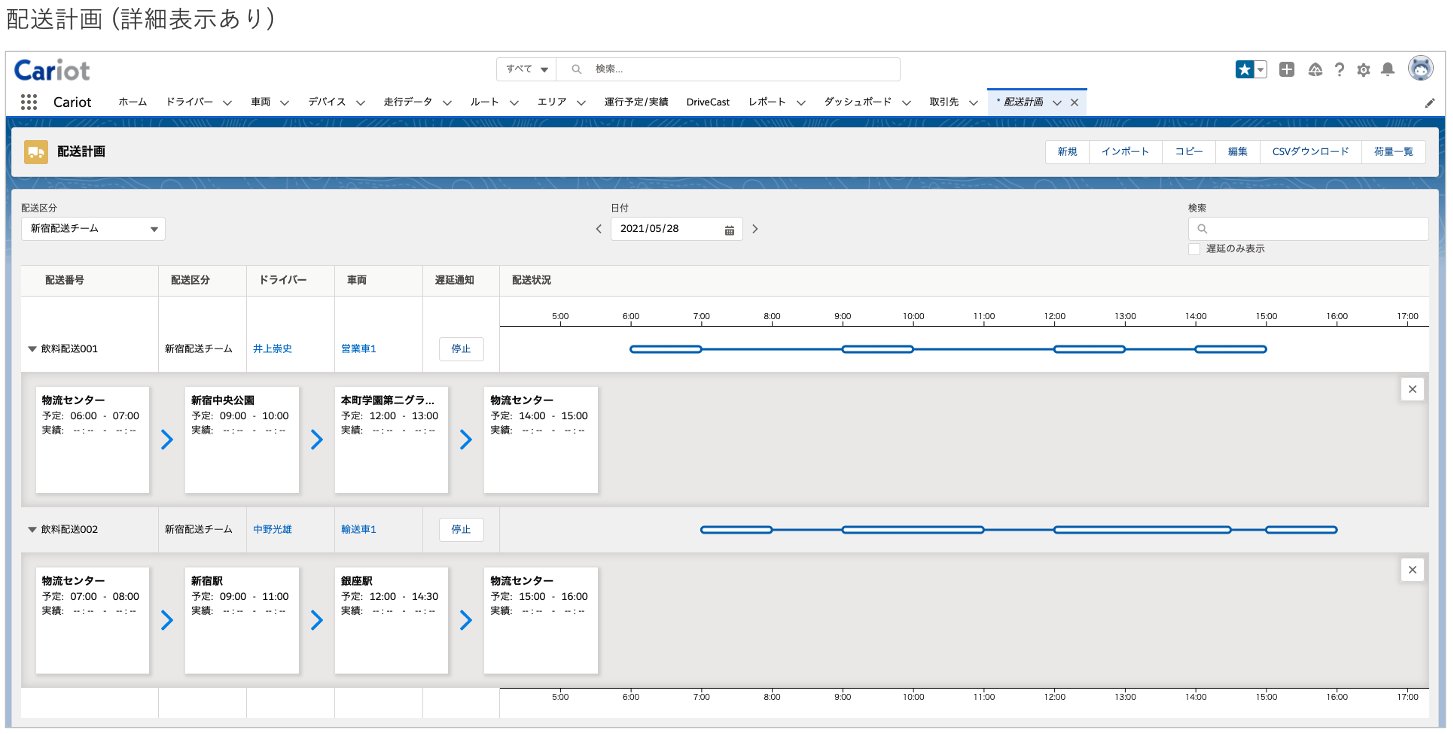Click the 荷量一覧 button
The height and width of the screenshot is (734, 1453).
pos(1393,152)
